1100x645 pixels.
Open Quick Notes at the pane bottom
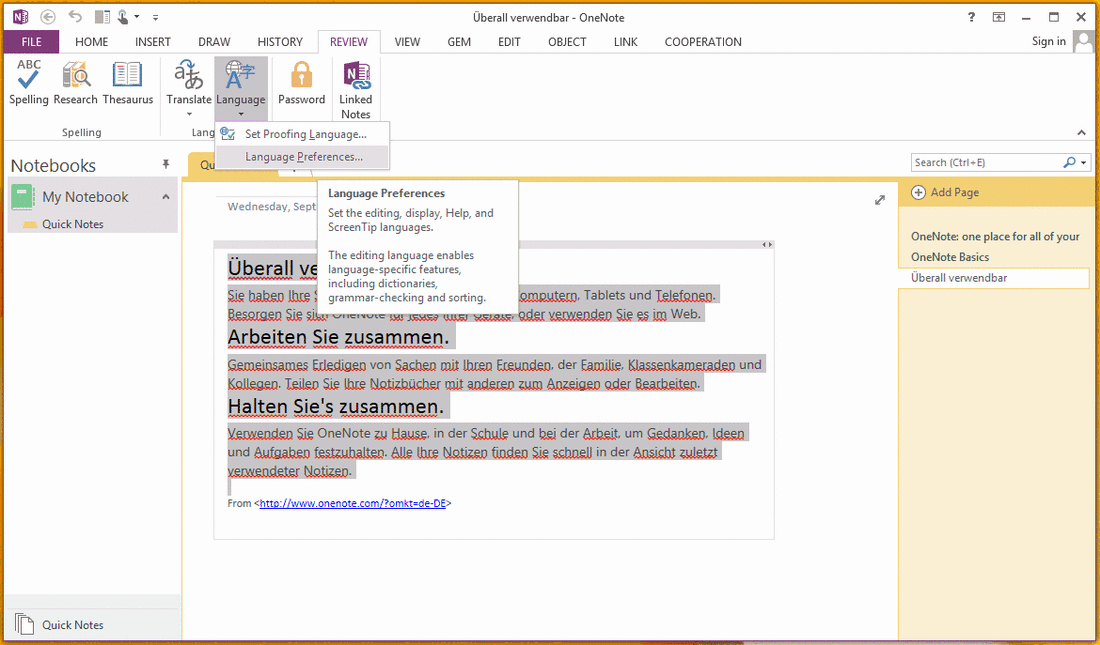point(72,625)
